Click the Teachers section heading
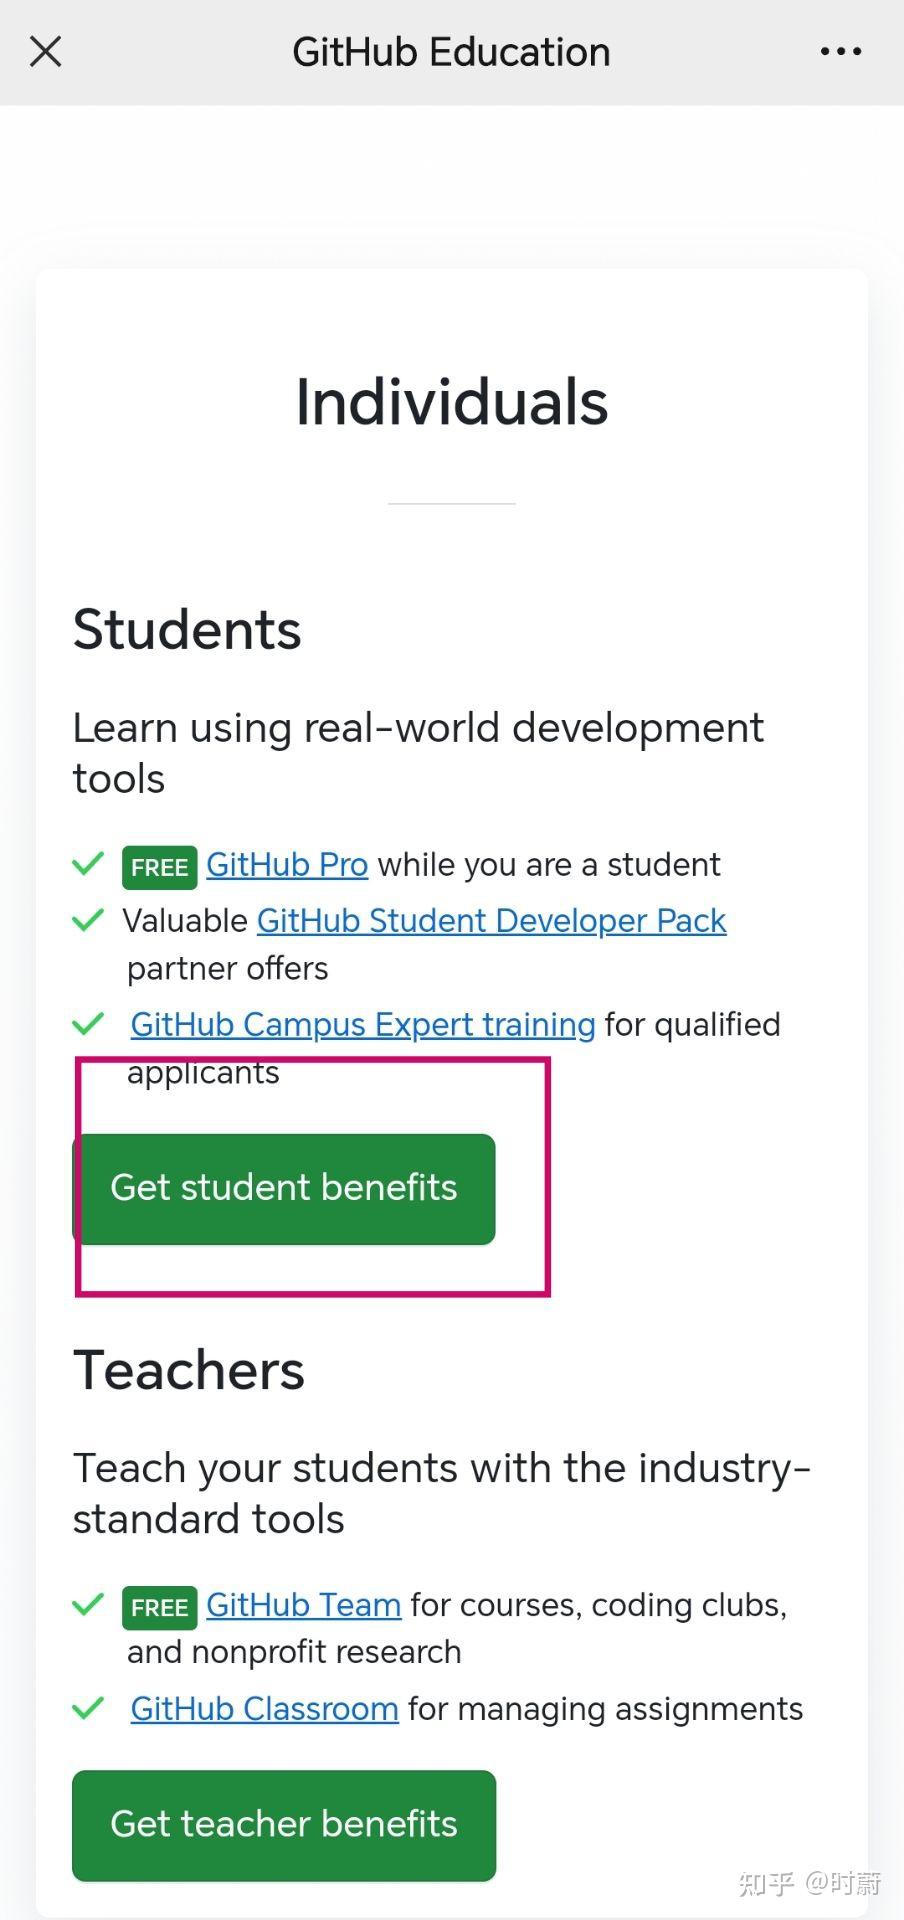Image resolution: width=904 pixels, height=1920 pixels. coord(189,1370)
